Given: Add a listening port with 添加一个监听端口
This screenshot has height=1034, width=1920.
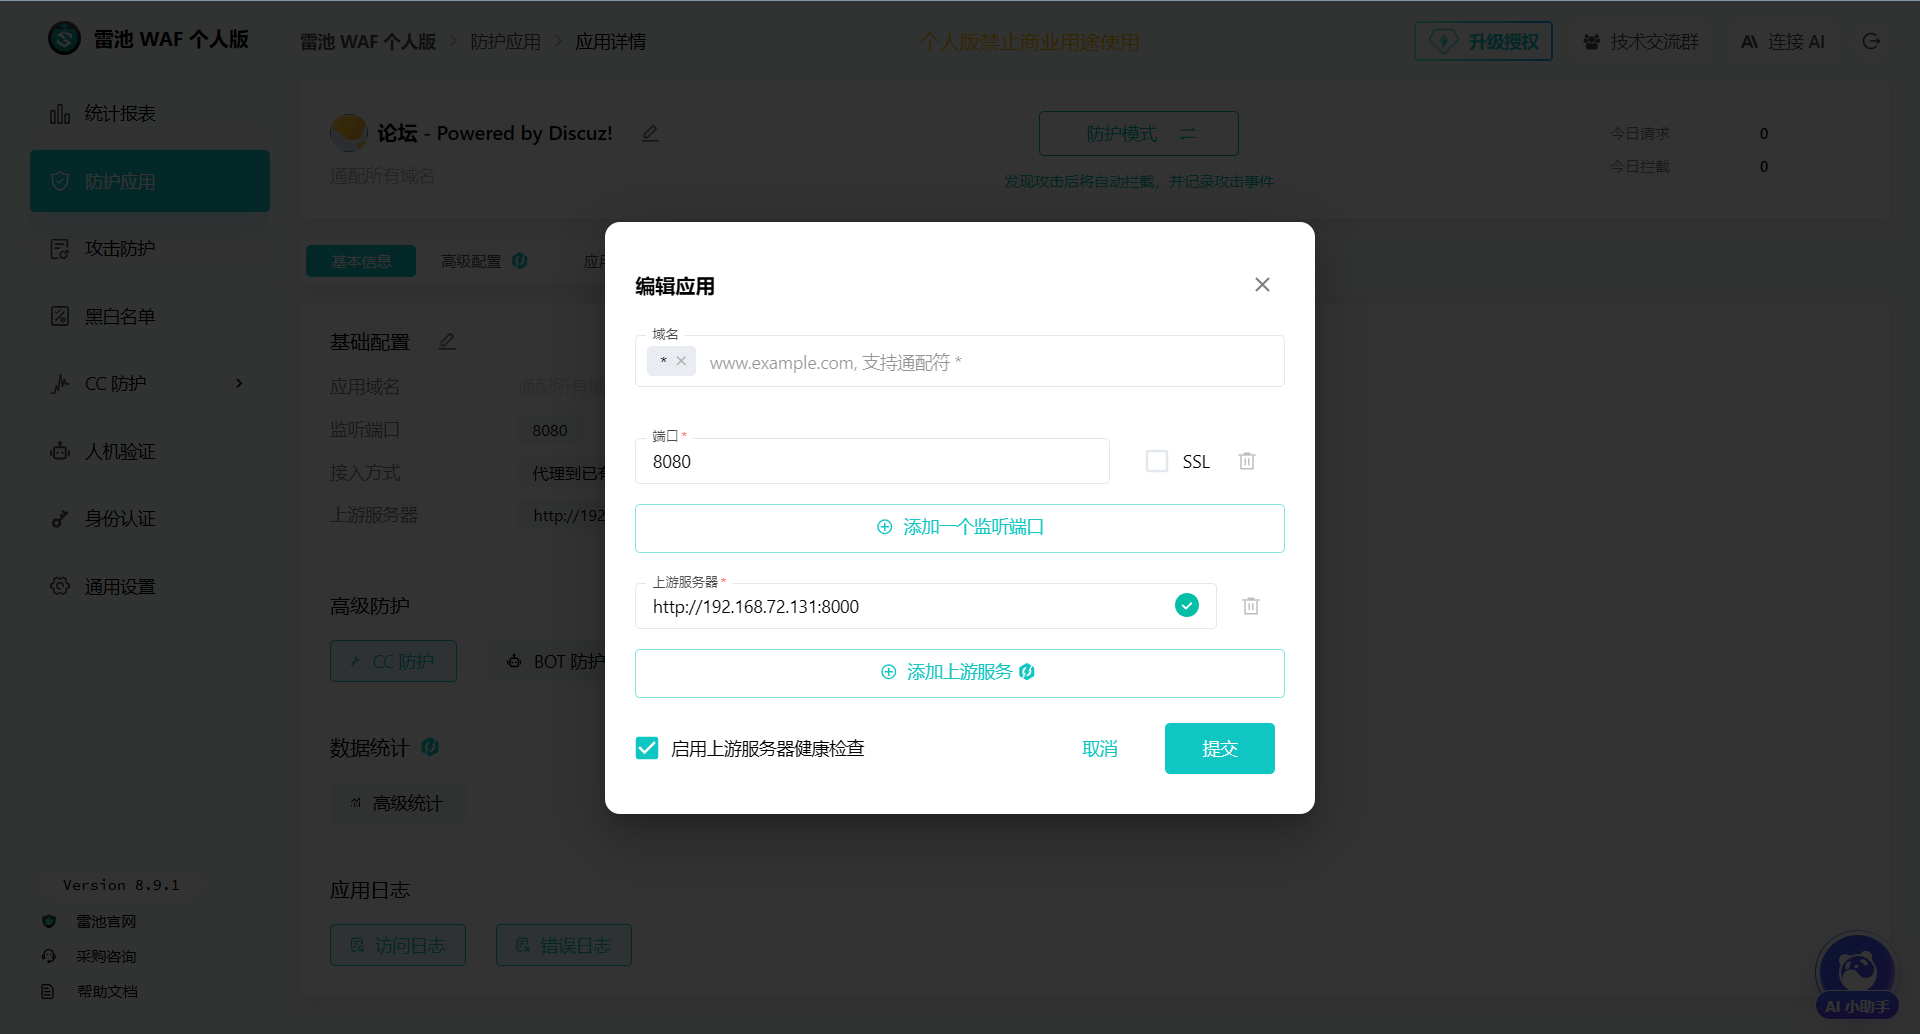Looking at the screenshot, I should tap(960, 528).
